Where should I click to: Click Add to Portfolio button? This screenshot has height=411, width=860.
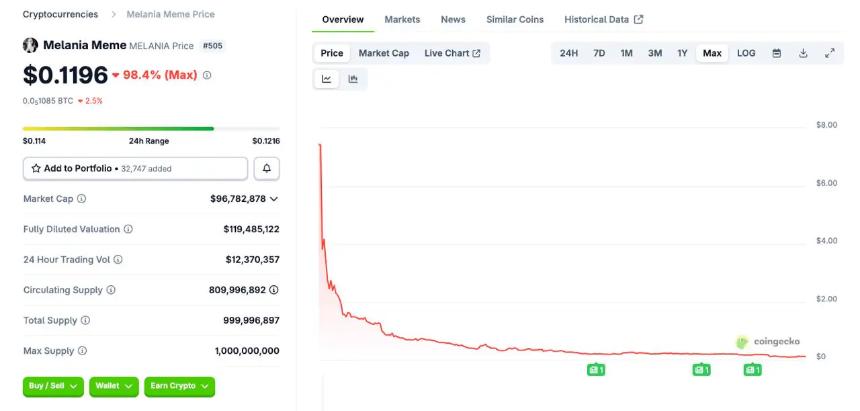coord(135,168)
